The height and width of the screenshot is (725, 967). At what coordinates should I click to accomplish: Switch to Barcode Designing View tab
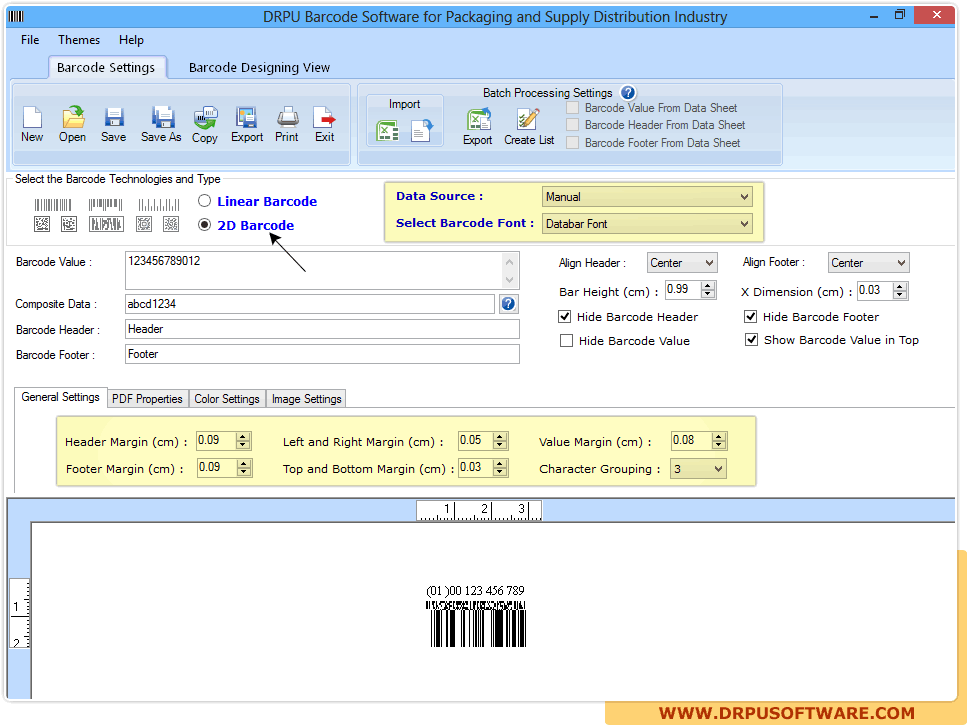tap(259, 68)
